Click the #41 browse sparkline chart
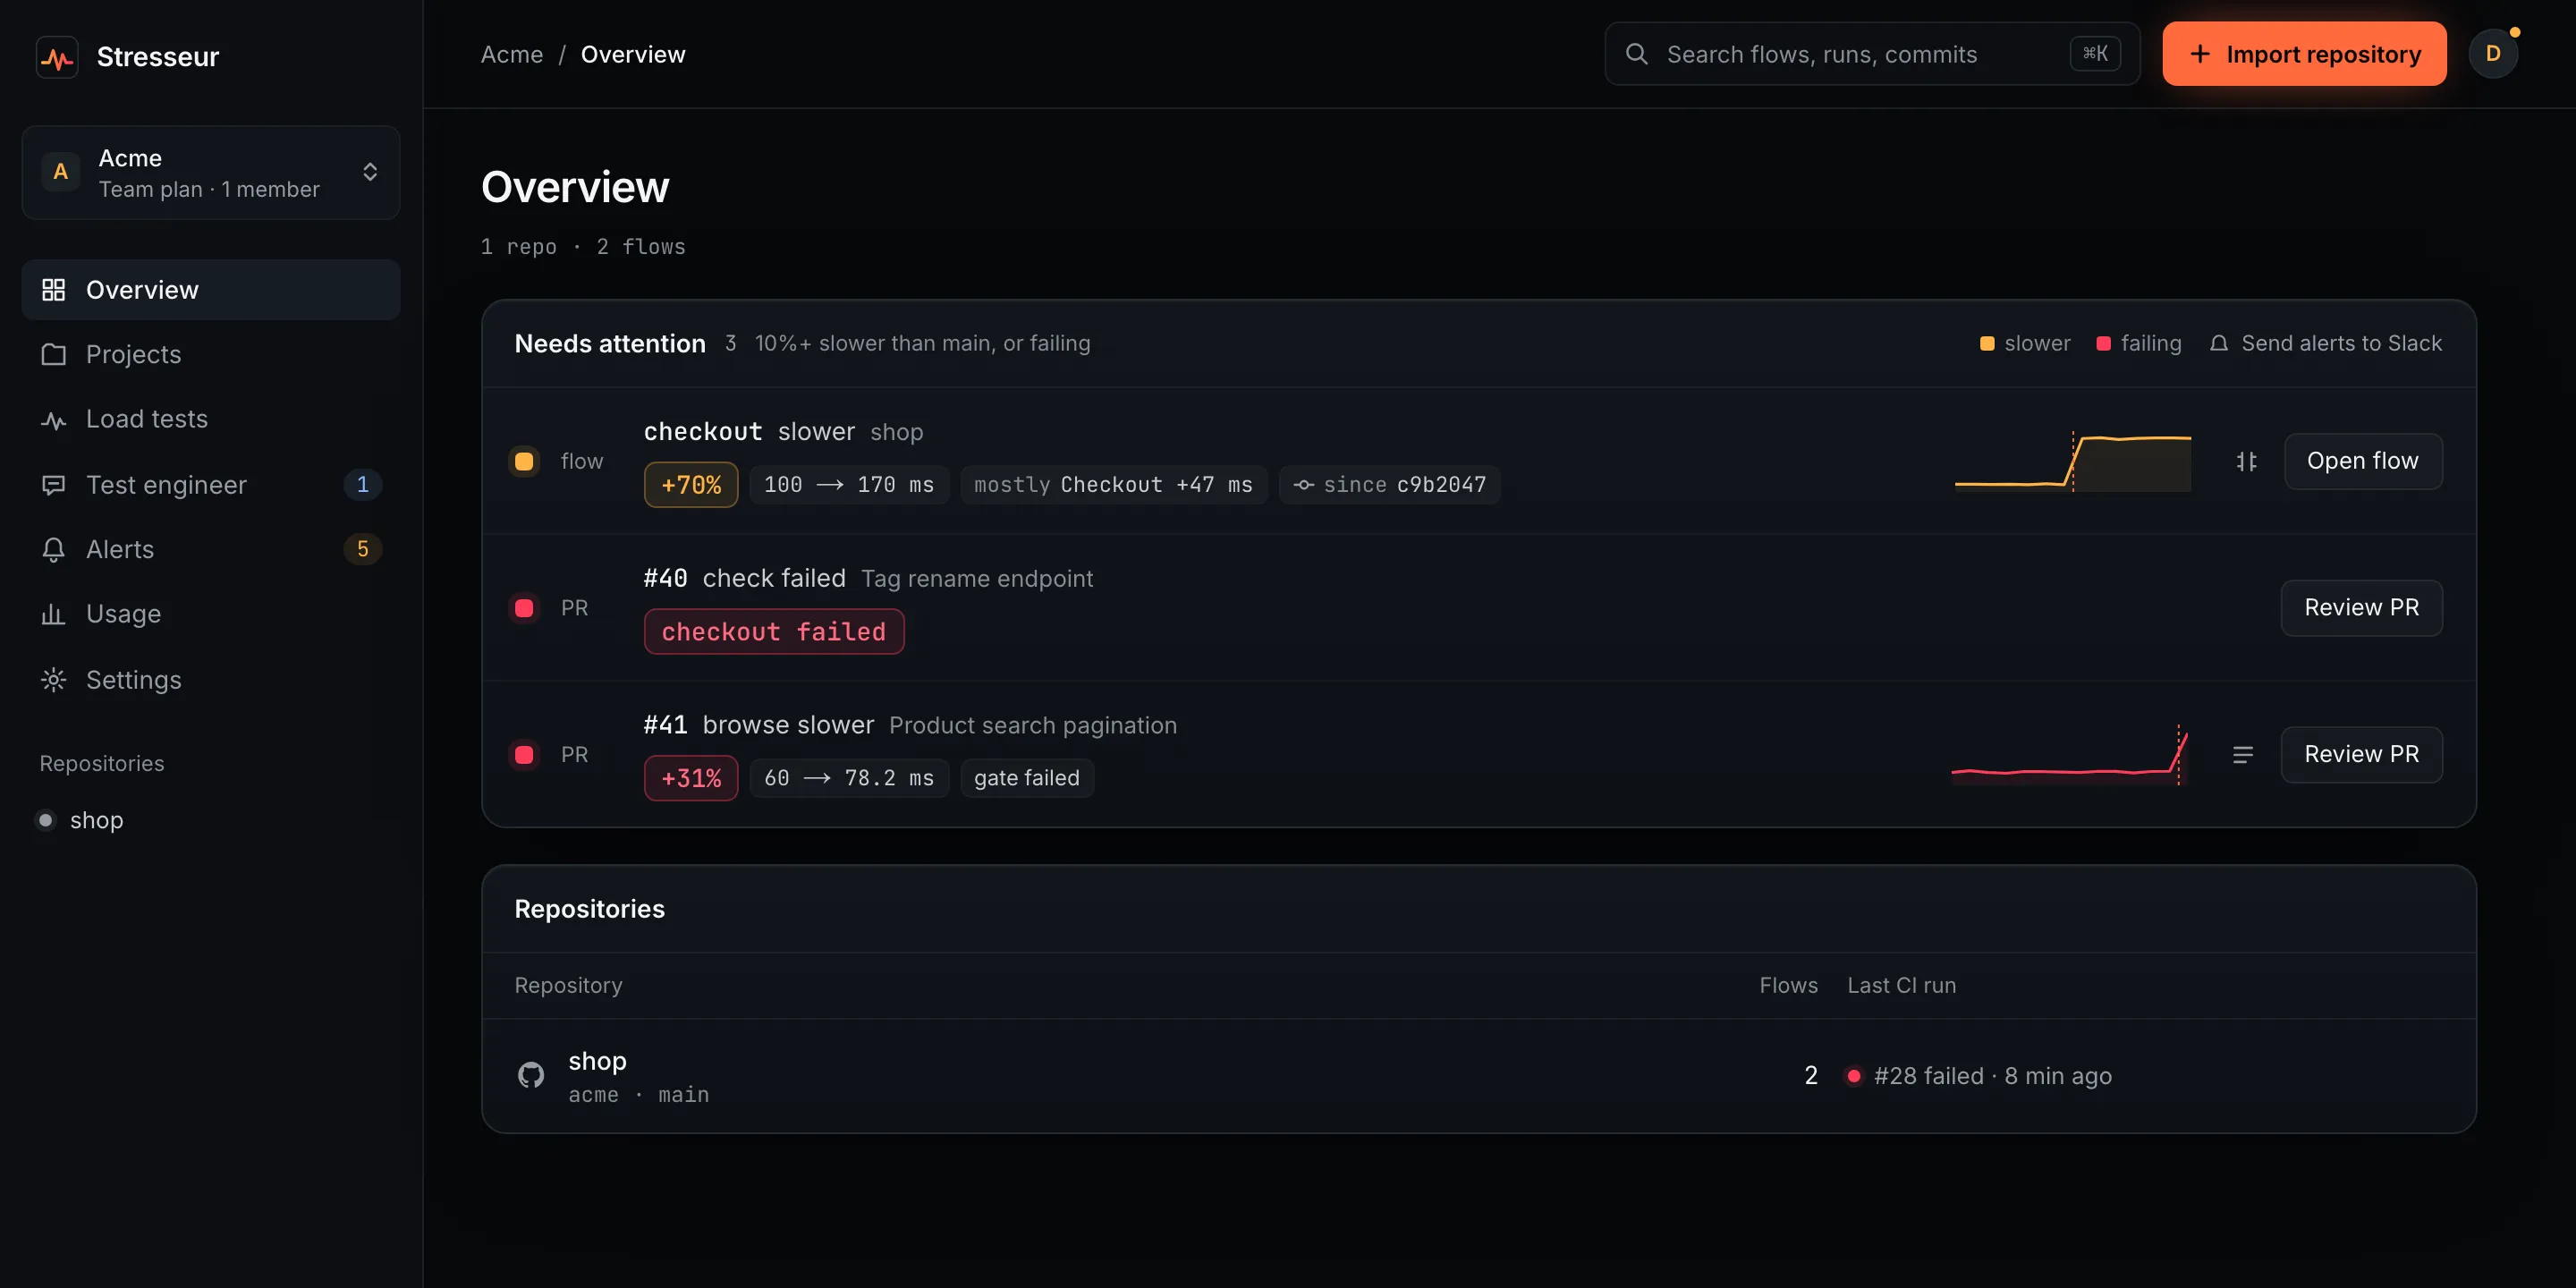 coord(2070,755)
